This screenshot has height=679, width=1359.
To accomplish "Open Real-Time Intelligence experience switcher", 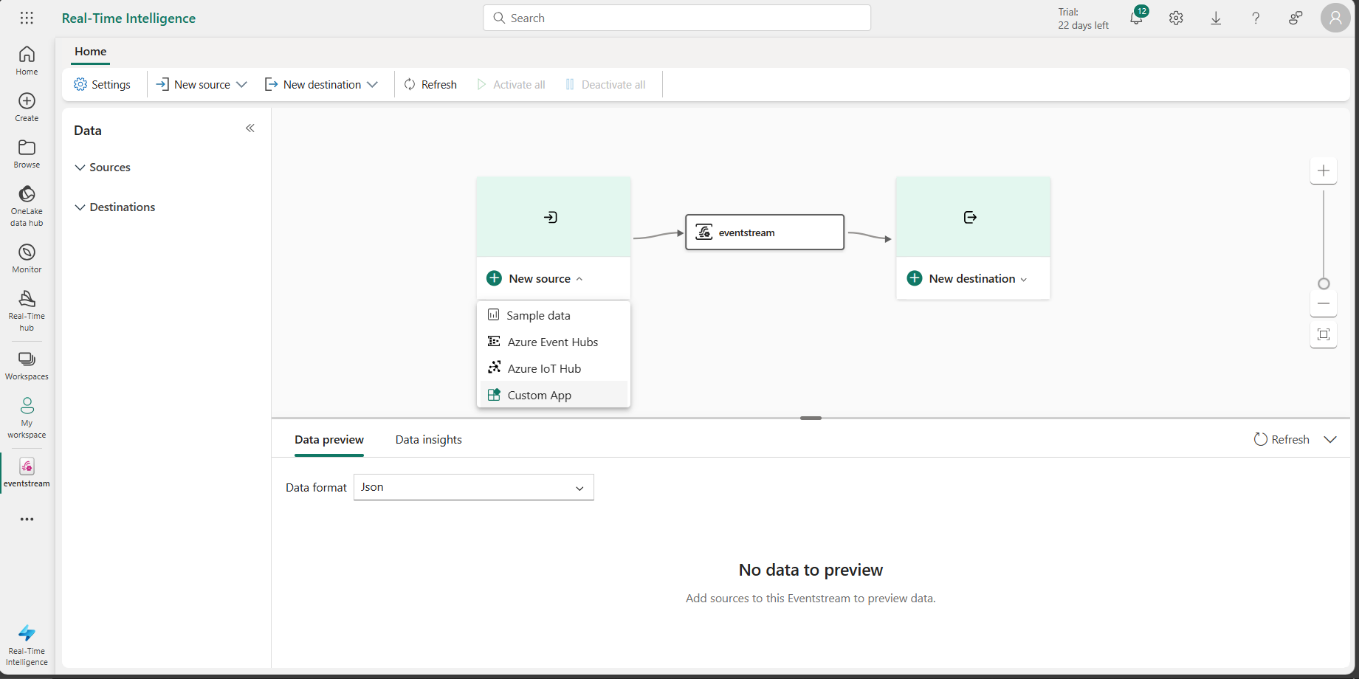I will coord(27,645).
